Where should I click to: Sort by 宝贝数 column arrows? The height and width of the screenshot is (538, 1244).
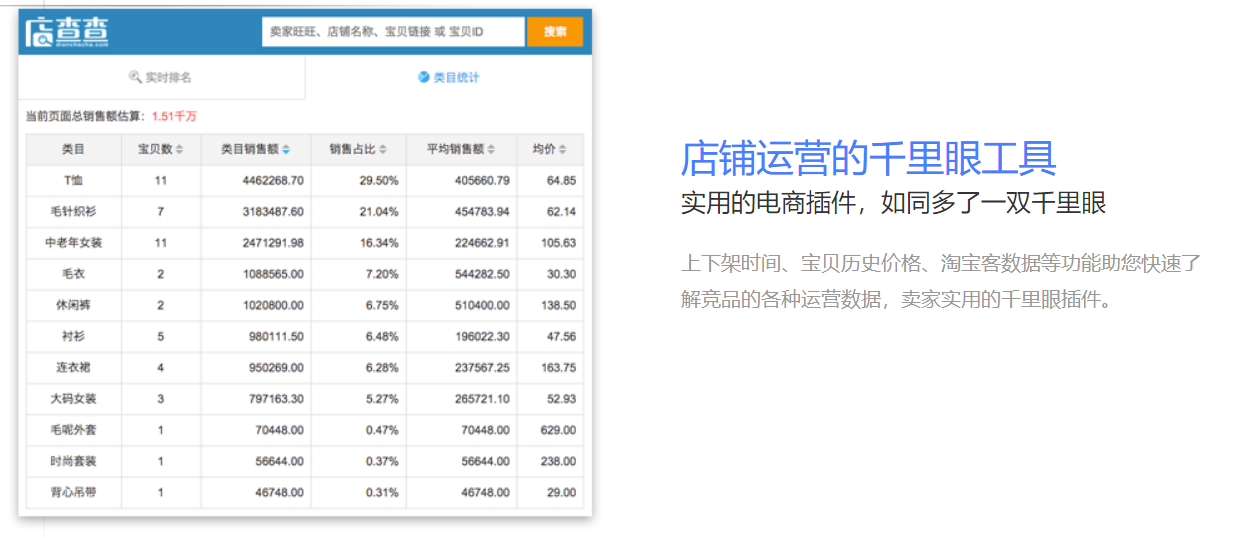179,150
